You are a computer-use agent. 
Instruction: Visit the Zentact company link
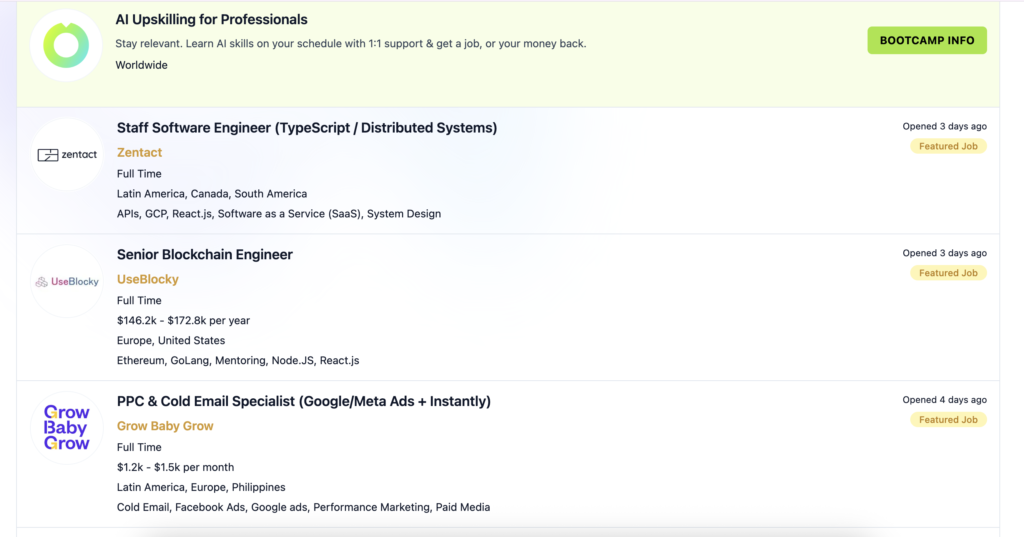pos(139,152)
